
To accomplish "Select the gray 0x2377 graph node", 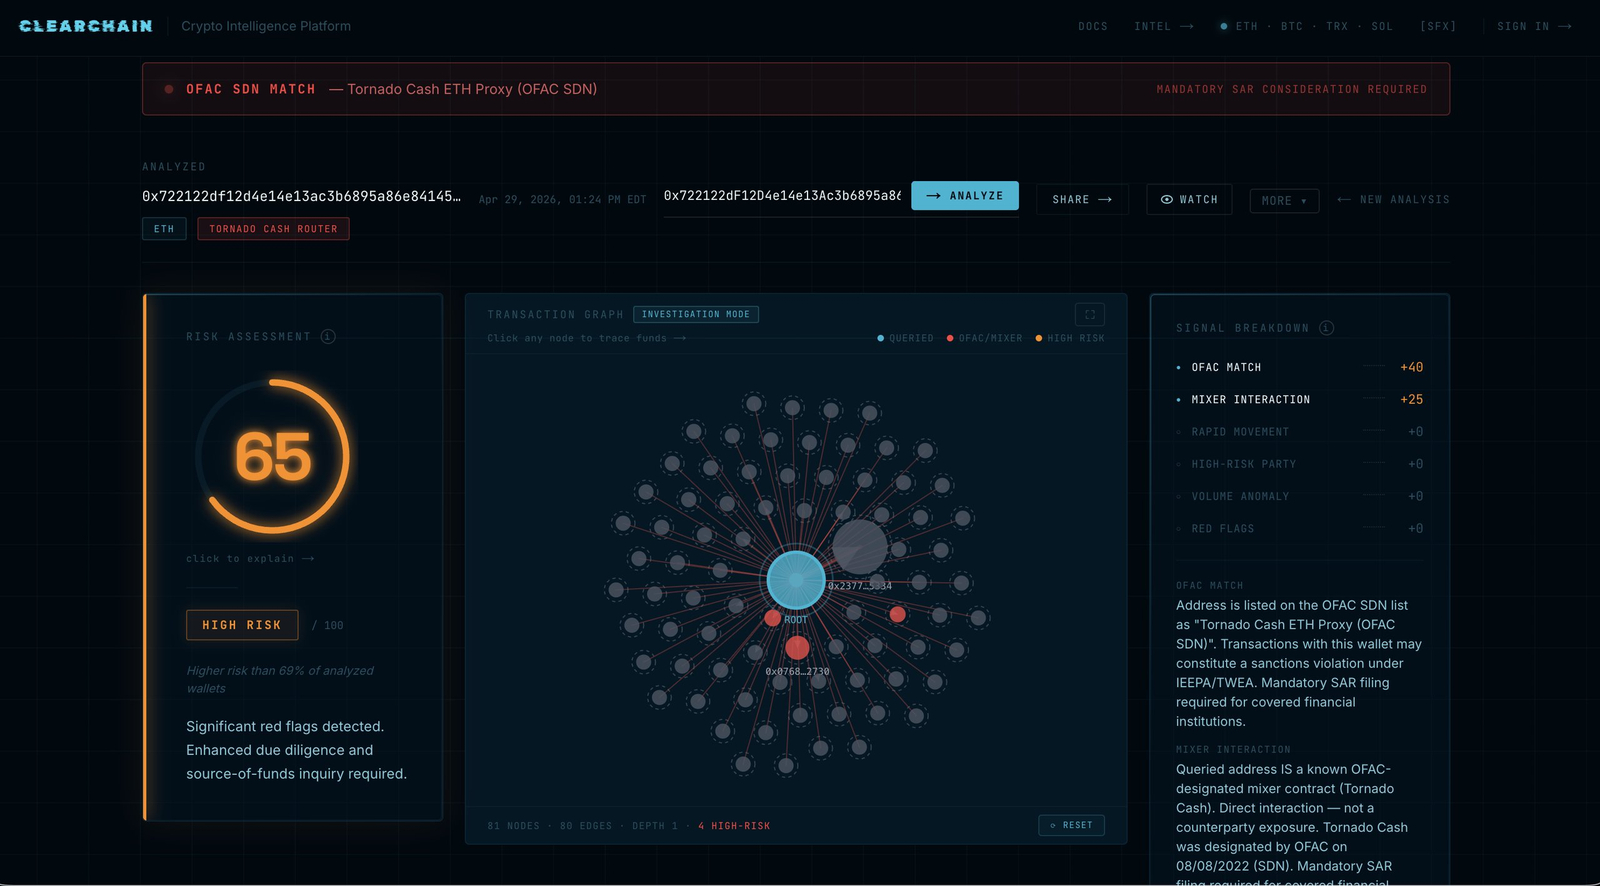I will point(860,547).
